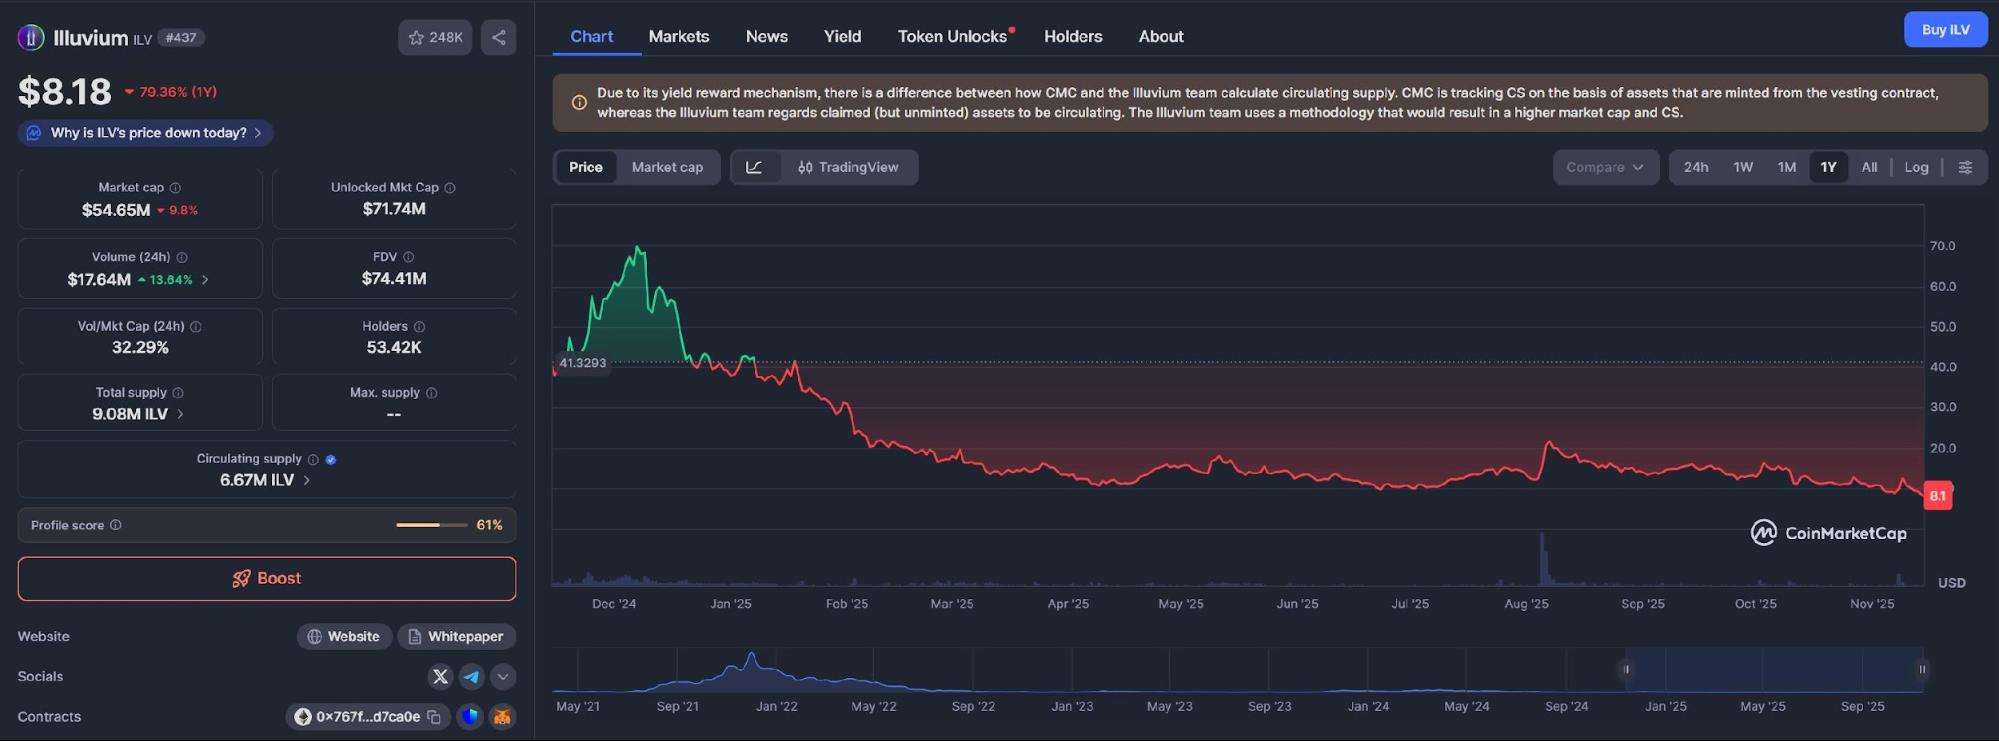Open chart settings sliders icon
Image resolution: width=1999 pixels, height=741 pixels.
[x=1965, y=167]
